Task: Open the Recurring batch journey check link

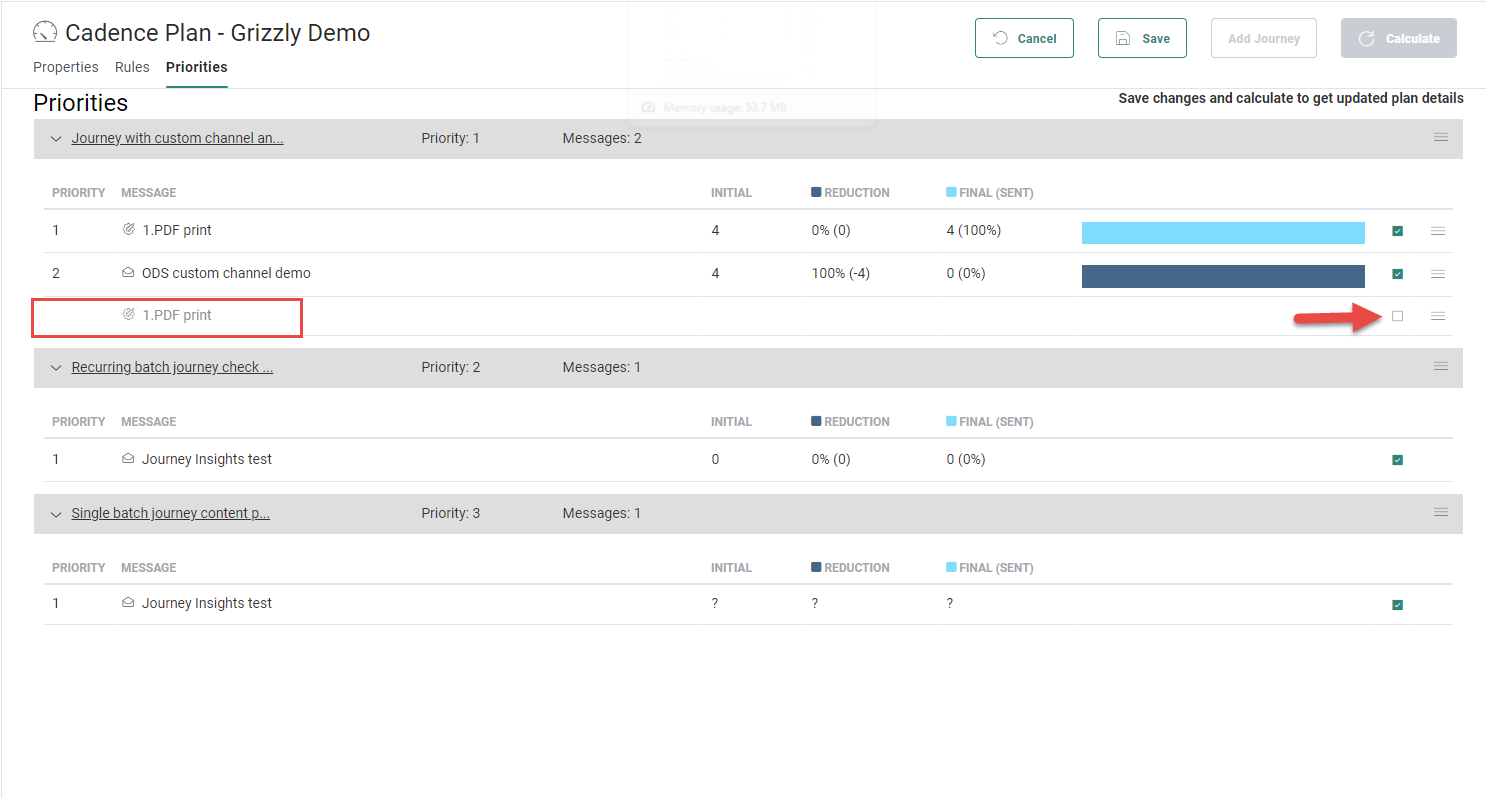Action: click(x=172, y=367)
